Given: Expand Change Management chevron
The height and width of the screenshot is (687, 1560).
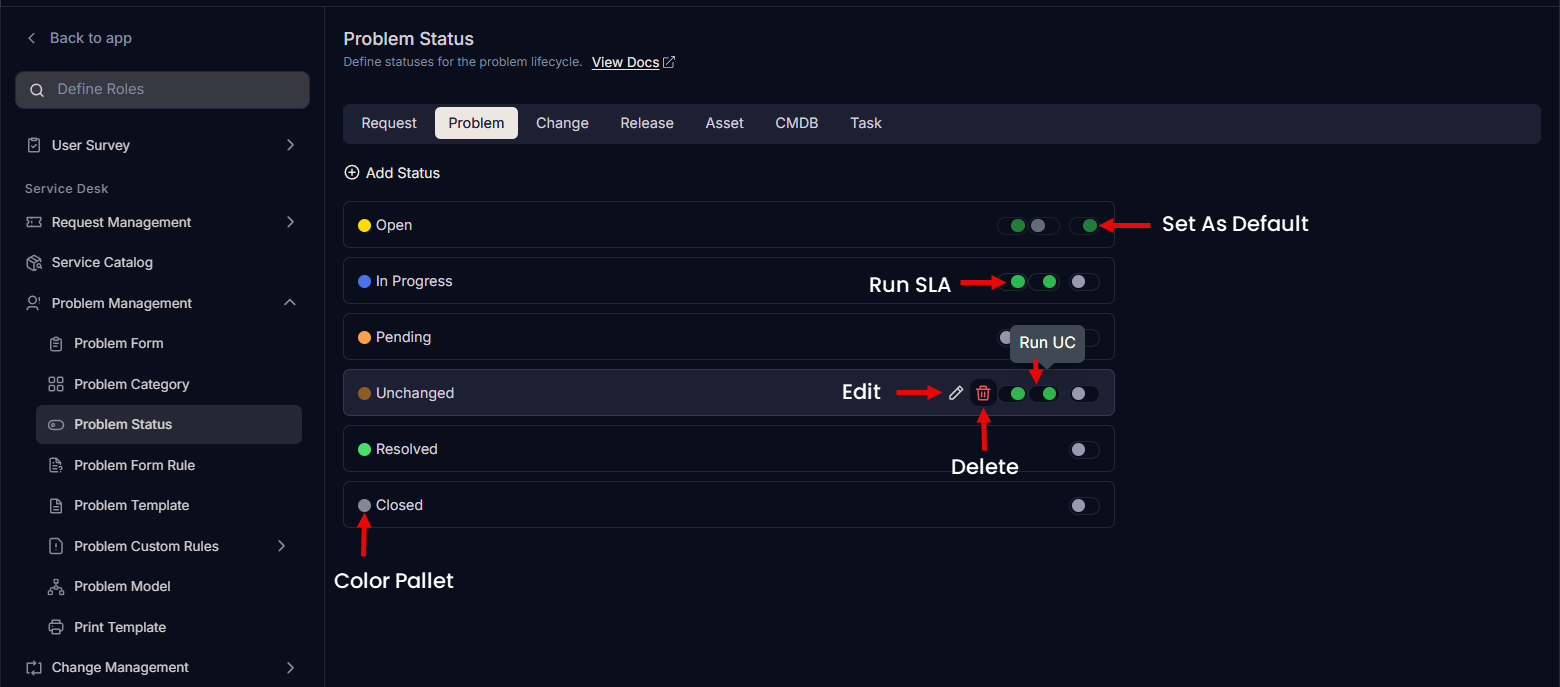Looking at the screenshot, I should click(290, 667).
